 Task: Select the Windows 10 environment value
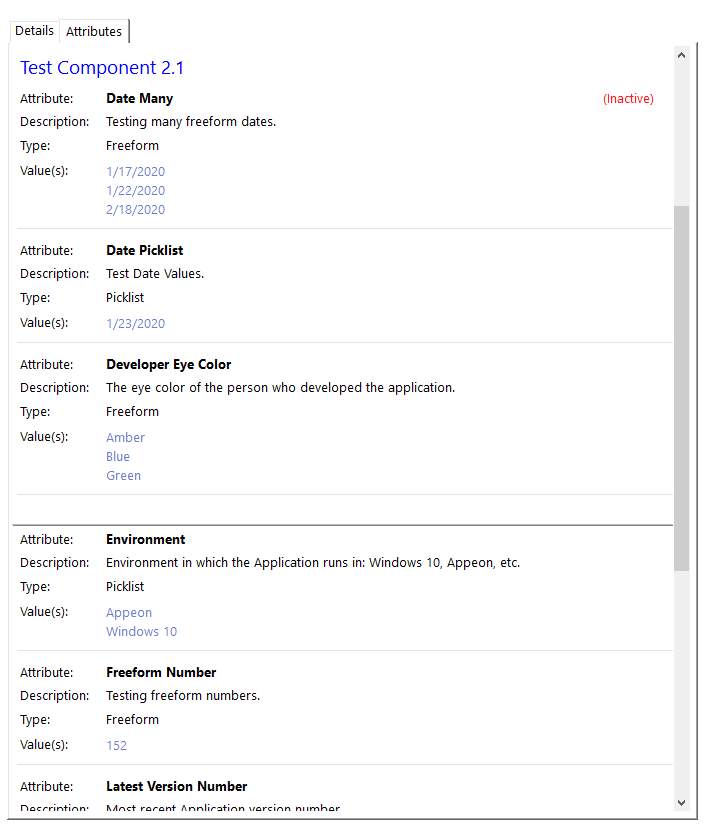(141, 632)
